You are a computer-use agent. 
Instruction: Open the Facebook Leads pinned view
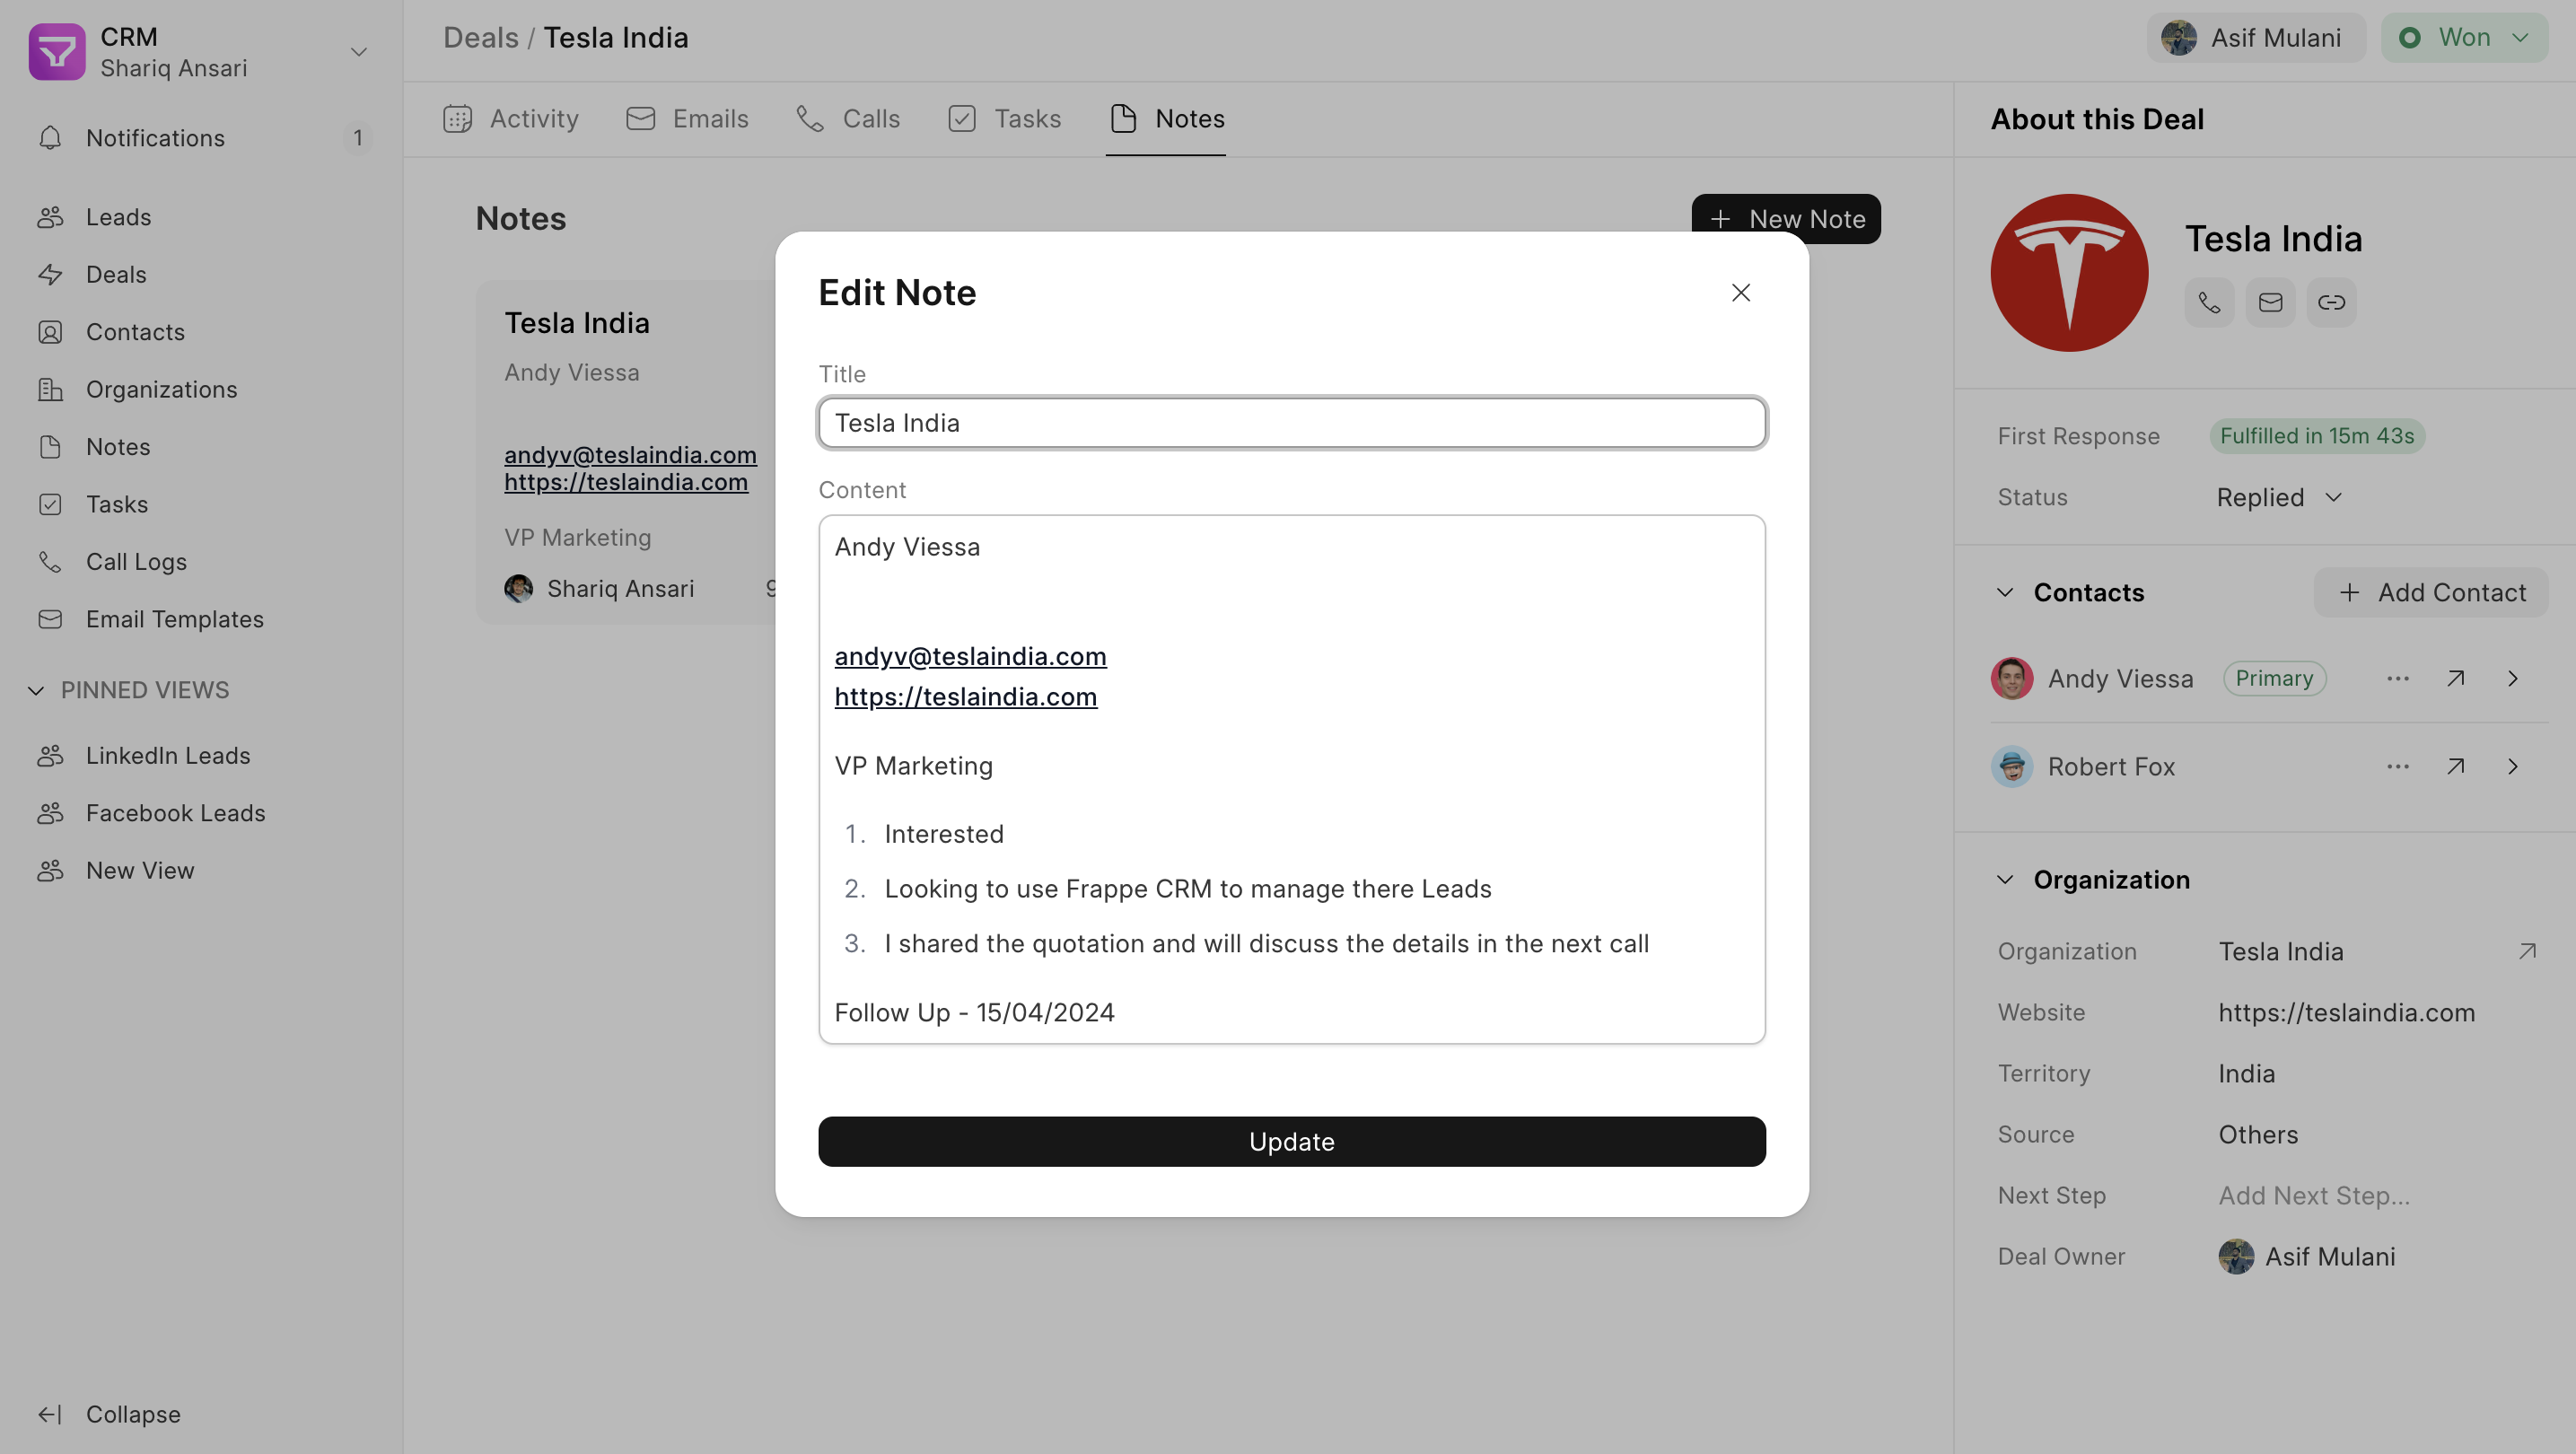(201, 813)
